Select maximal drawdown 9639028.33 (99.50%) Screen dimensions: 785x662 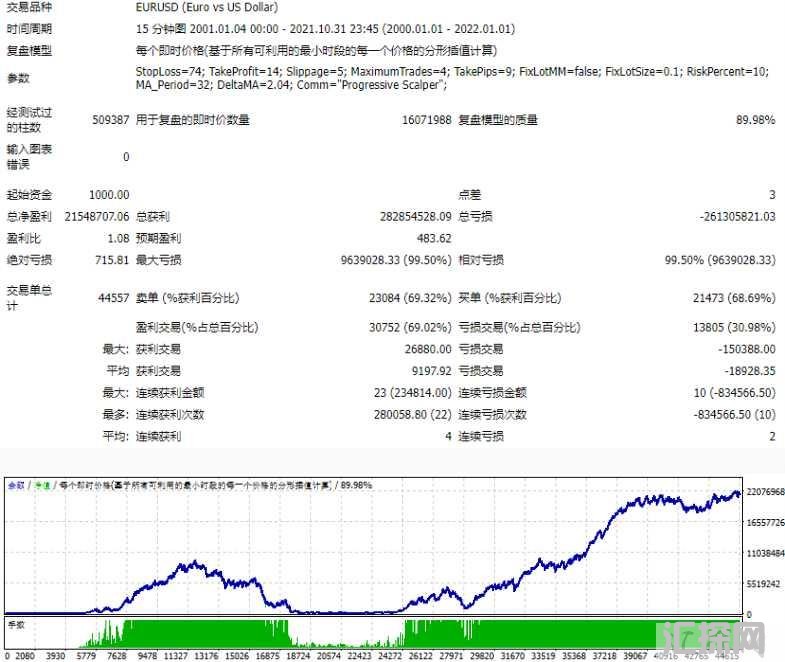click(x=396, y=260)
